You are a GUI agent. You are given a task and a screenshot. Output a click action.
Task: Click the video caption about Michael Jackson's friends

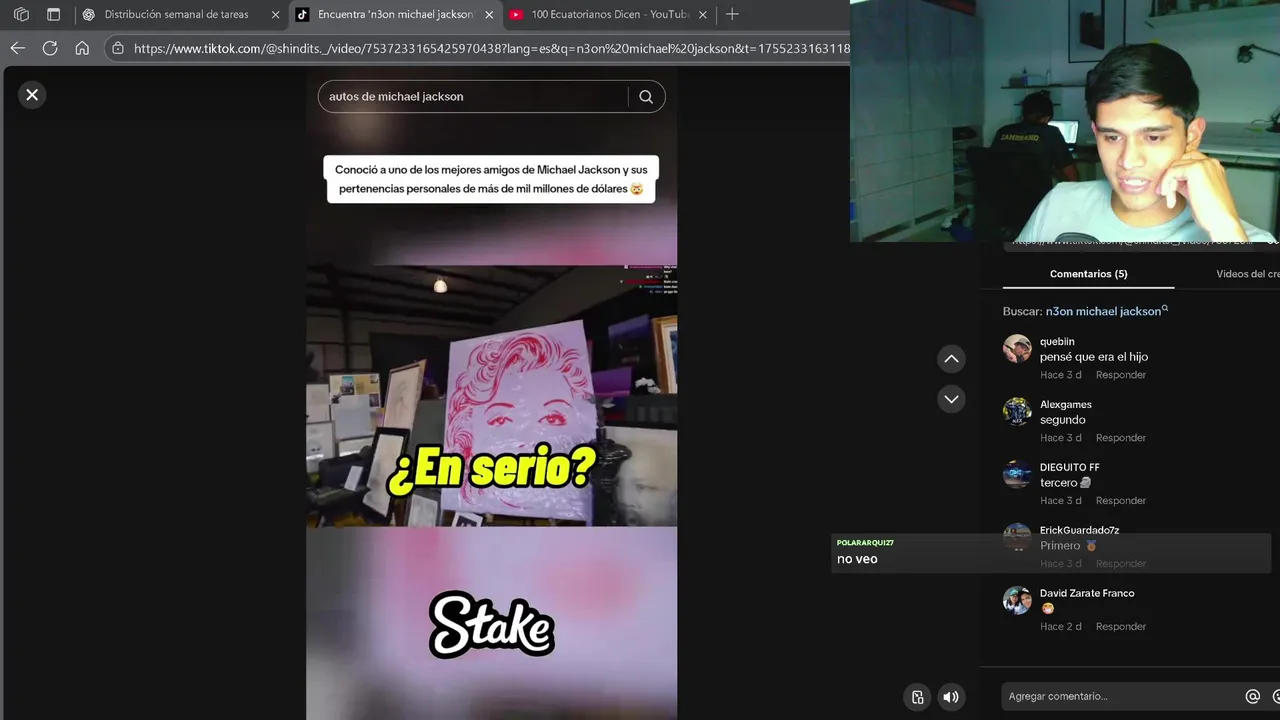coord(491,179)
